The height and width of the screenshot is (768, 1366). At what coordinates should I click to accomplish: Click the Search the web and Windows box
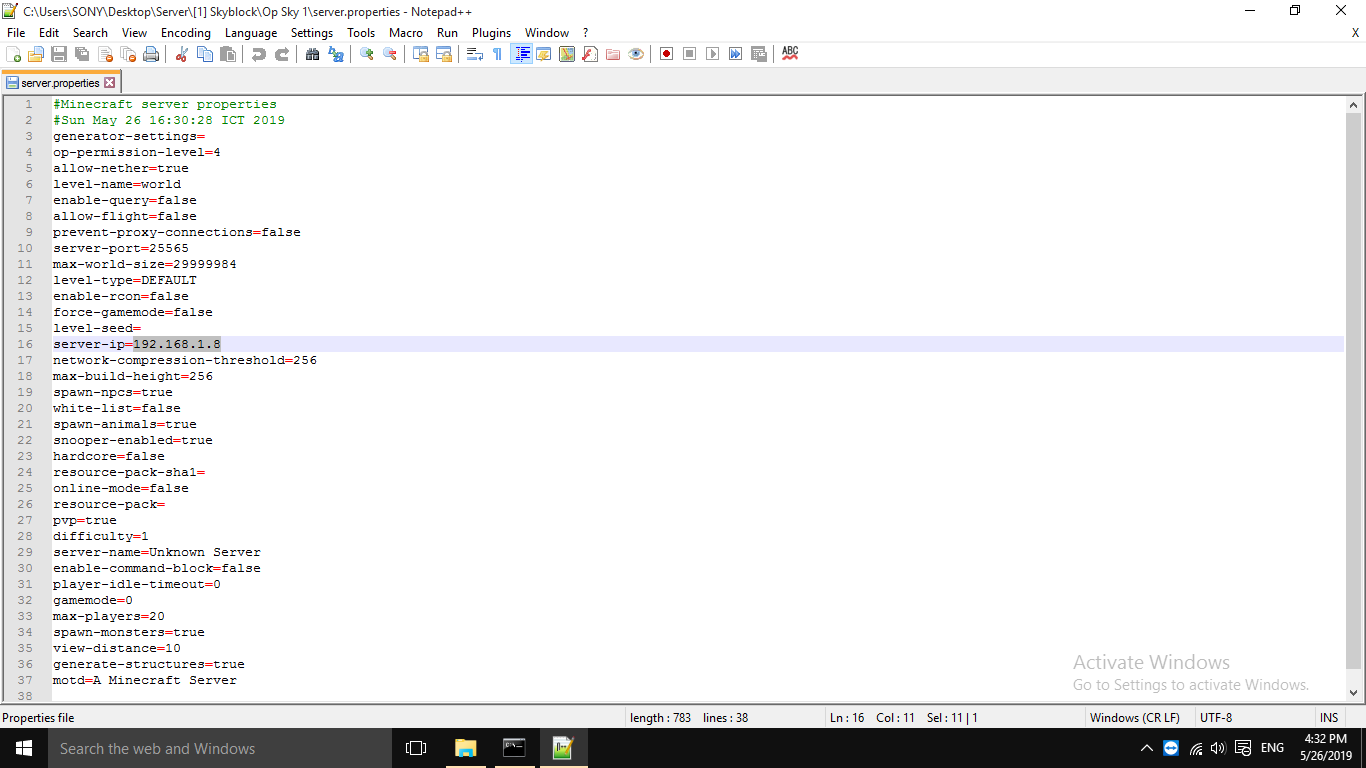[220, 748]
